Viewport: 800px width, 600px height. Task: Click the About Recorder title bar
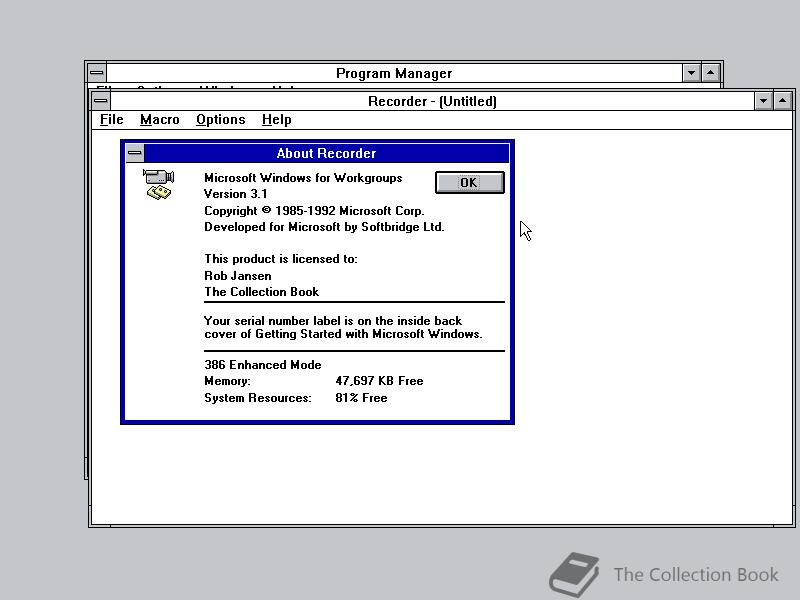pyautogui.click(x=327, y=153)
